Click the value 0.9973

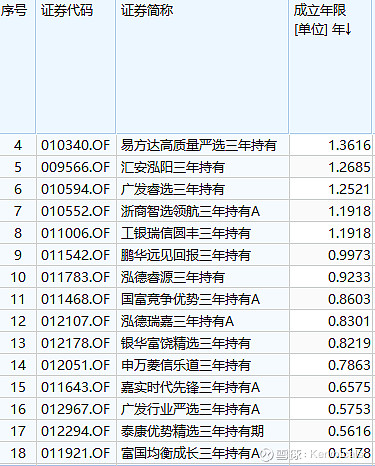pyautogui.click(x=349, y=255)
